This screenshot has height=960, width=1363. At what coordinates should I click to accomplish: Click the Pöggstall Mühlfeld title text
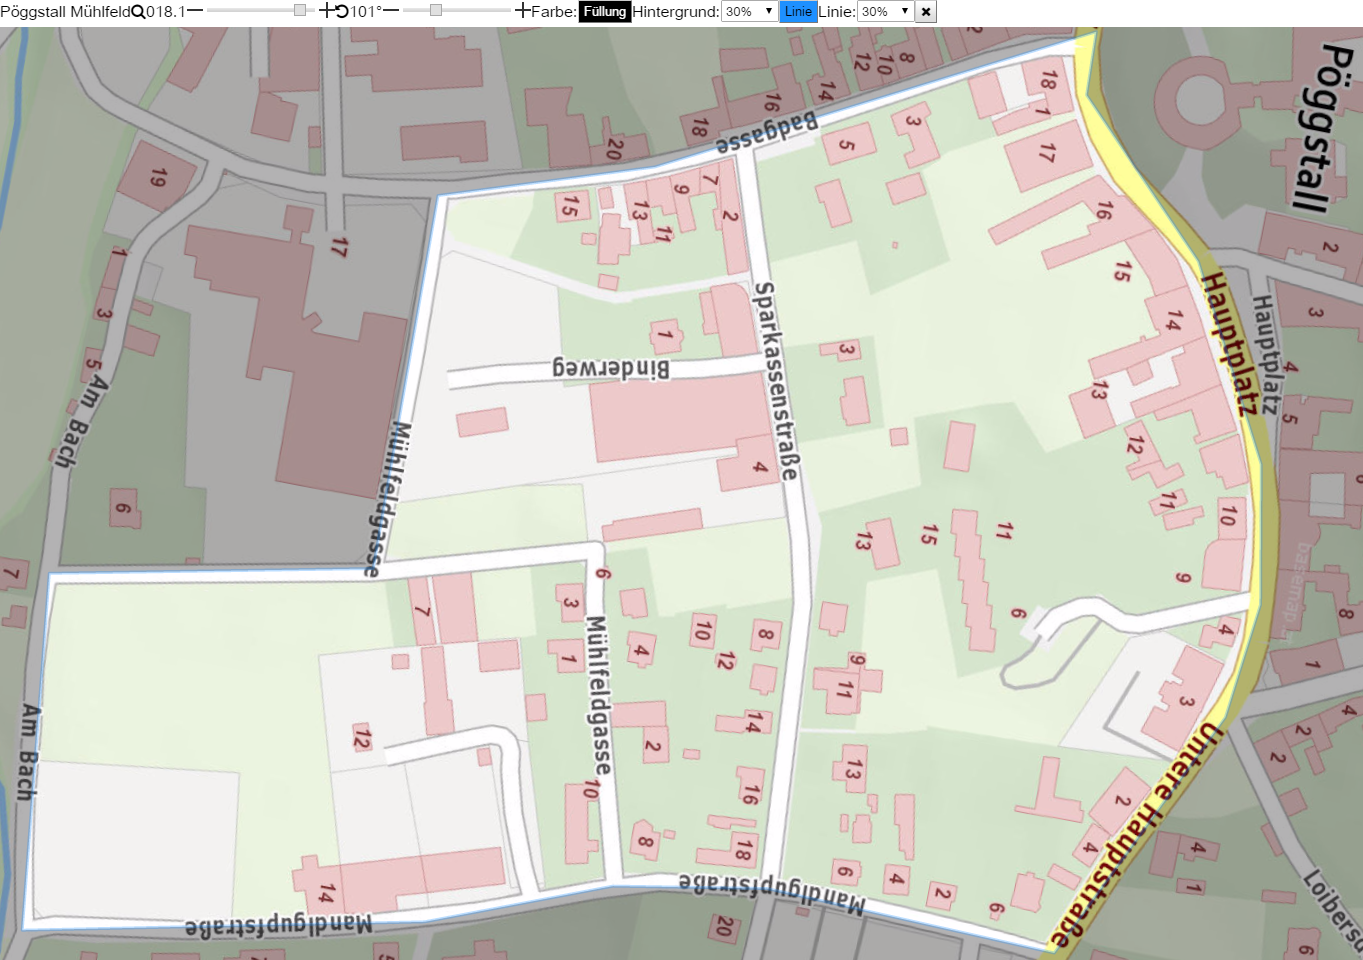point(66,12)
